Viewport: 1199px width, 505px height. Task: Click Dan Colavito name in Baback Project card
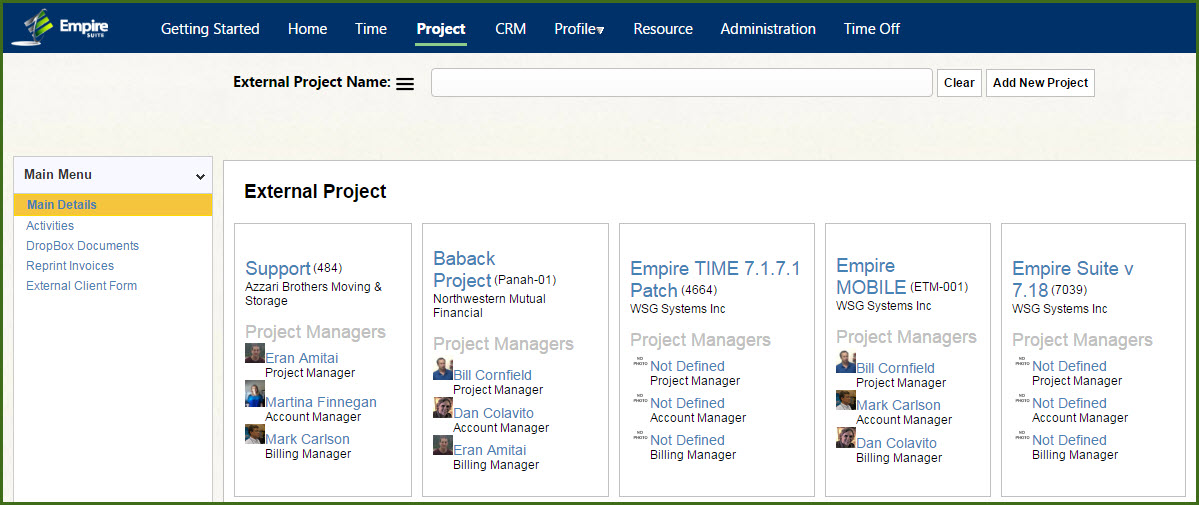(x=493, y=413)
